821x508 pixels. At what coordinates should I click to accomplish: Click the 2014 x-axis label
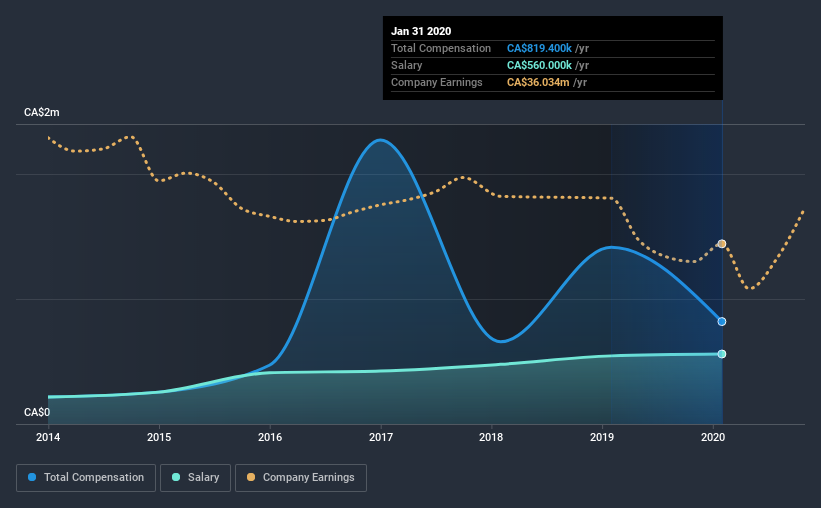click(x=48, y=437)
